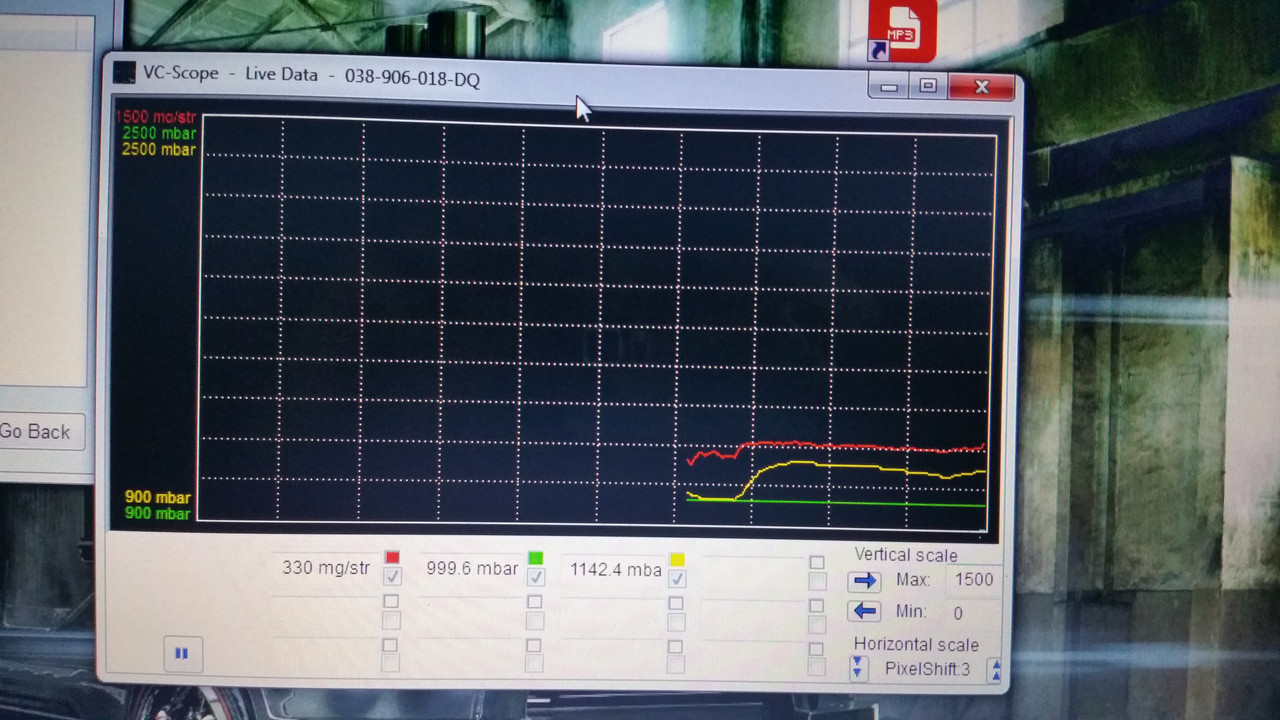1280x720 pixels.
Task: Click the red trace color swatch
Action: 392,557
